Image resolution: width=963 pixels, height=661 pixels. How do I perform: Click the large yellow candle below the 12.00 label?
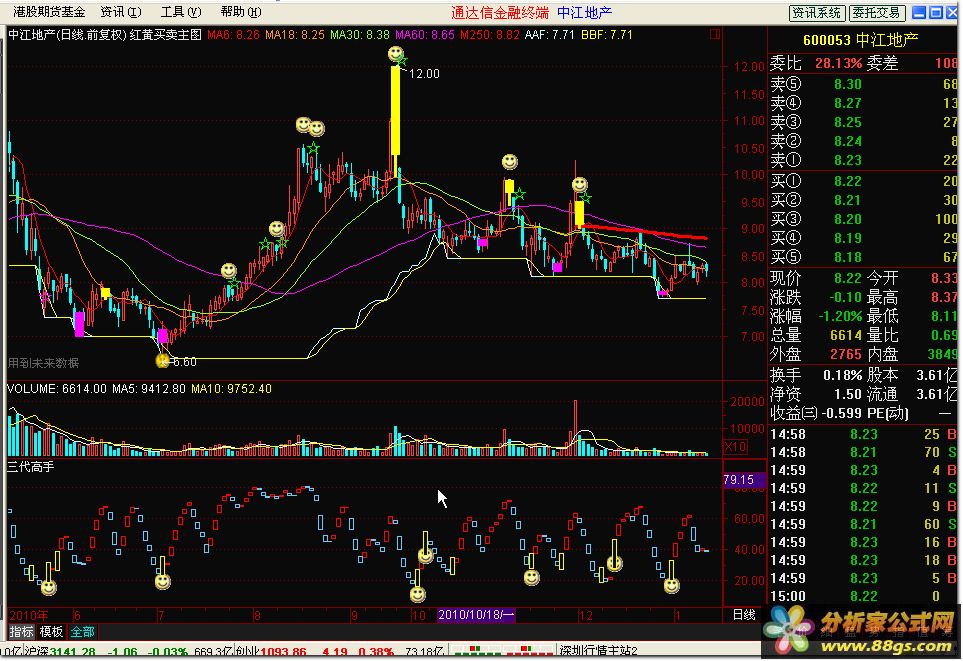click(x=396, y=110)
